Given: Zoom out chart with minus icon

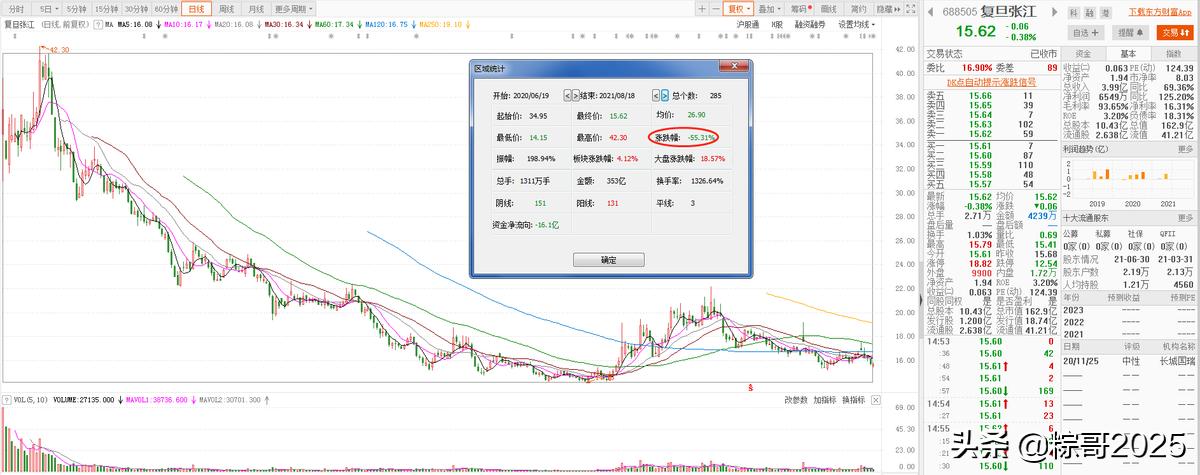Looking at the screenshot, I should click(715, 9).
